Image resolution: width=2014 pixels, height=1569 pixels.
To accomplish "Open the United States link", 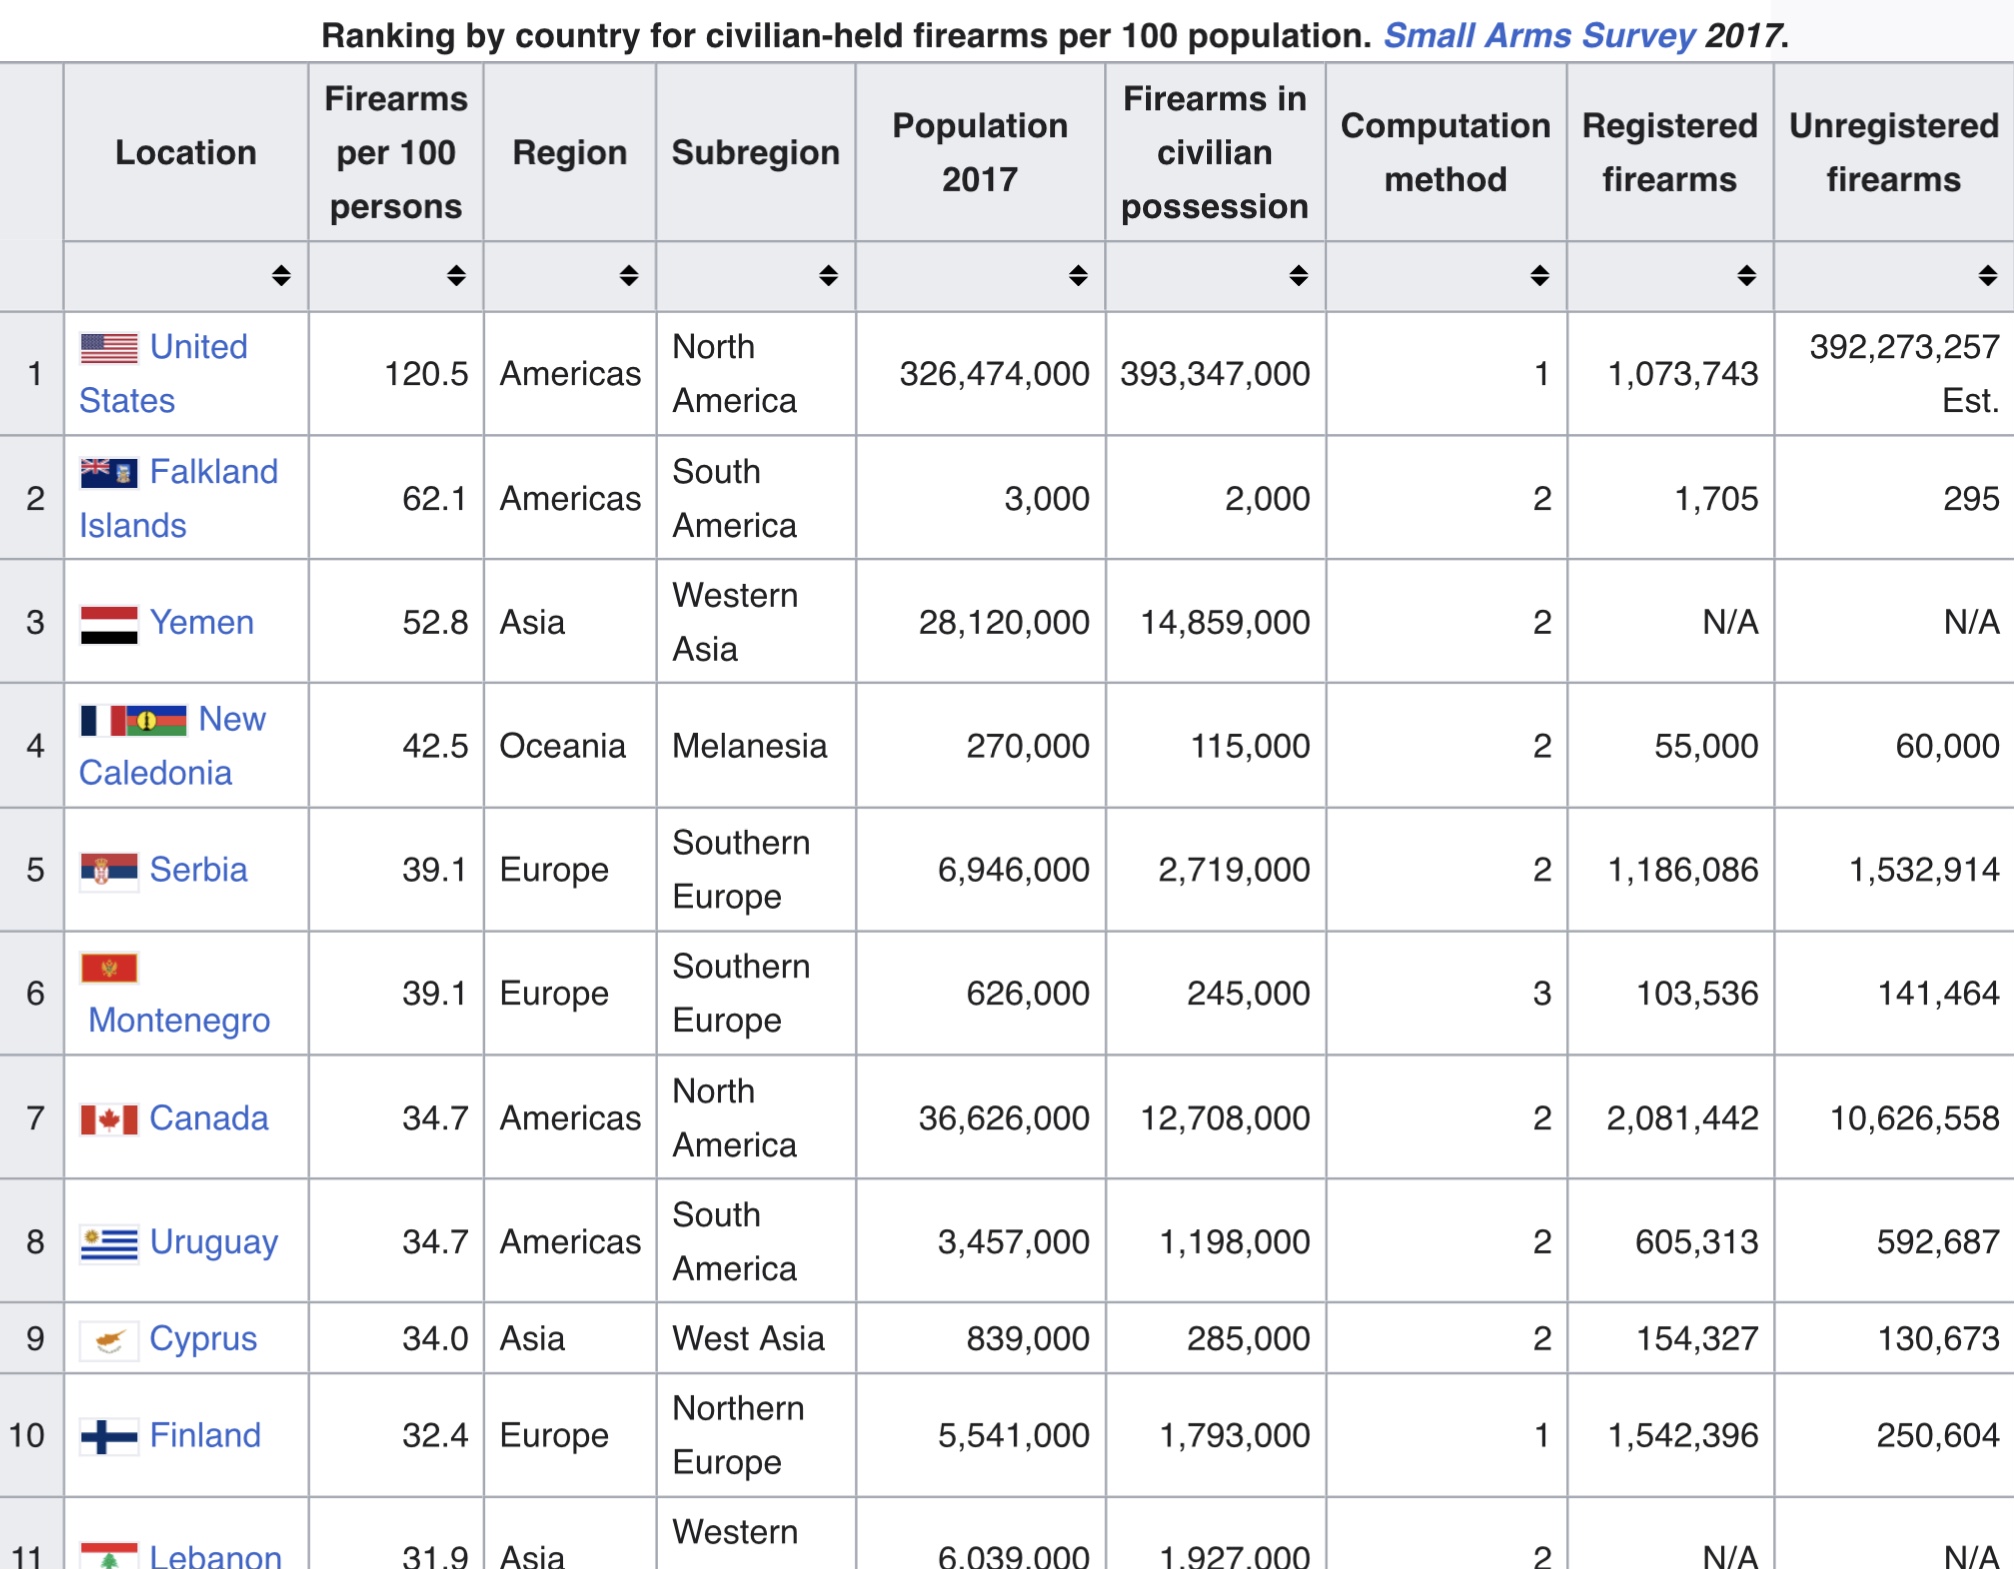I will pos(163,374).
